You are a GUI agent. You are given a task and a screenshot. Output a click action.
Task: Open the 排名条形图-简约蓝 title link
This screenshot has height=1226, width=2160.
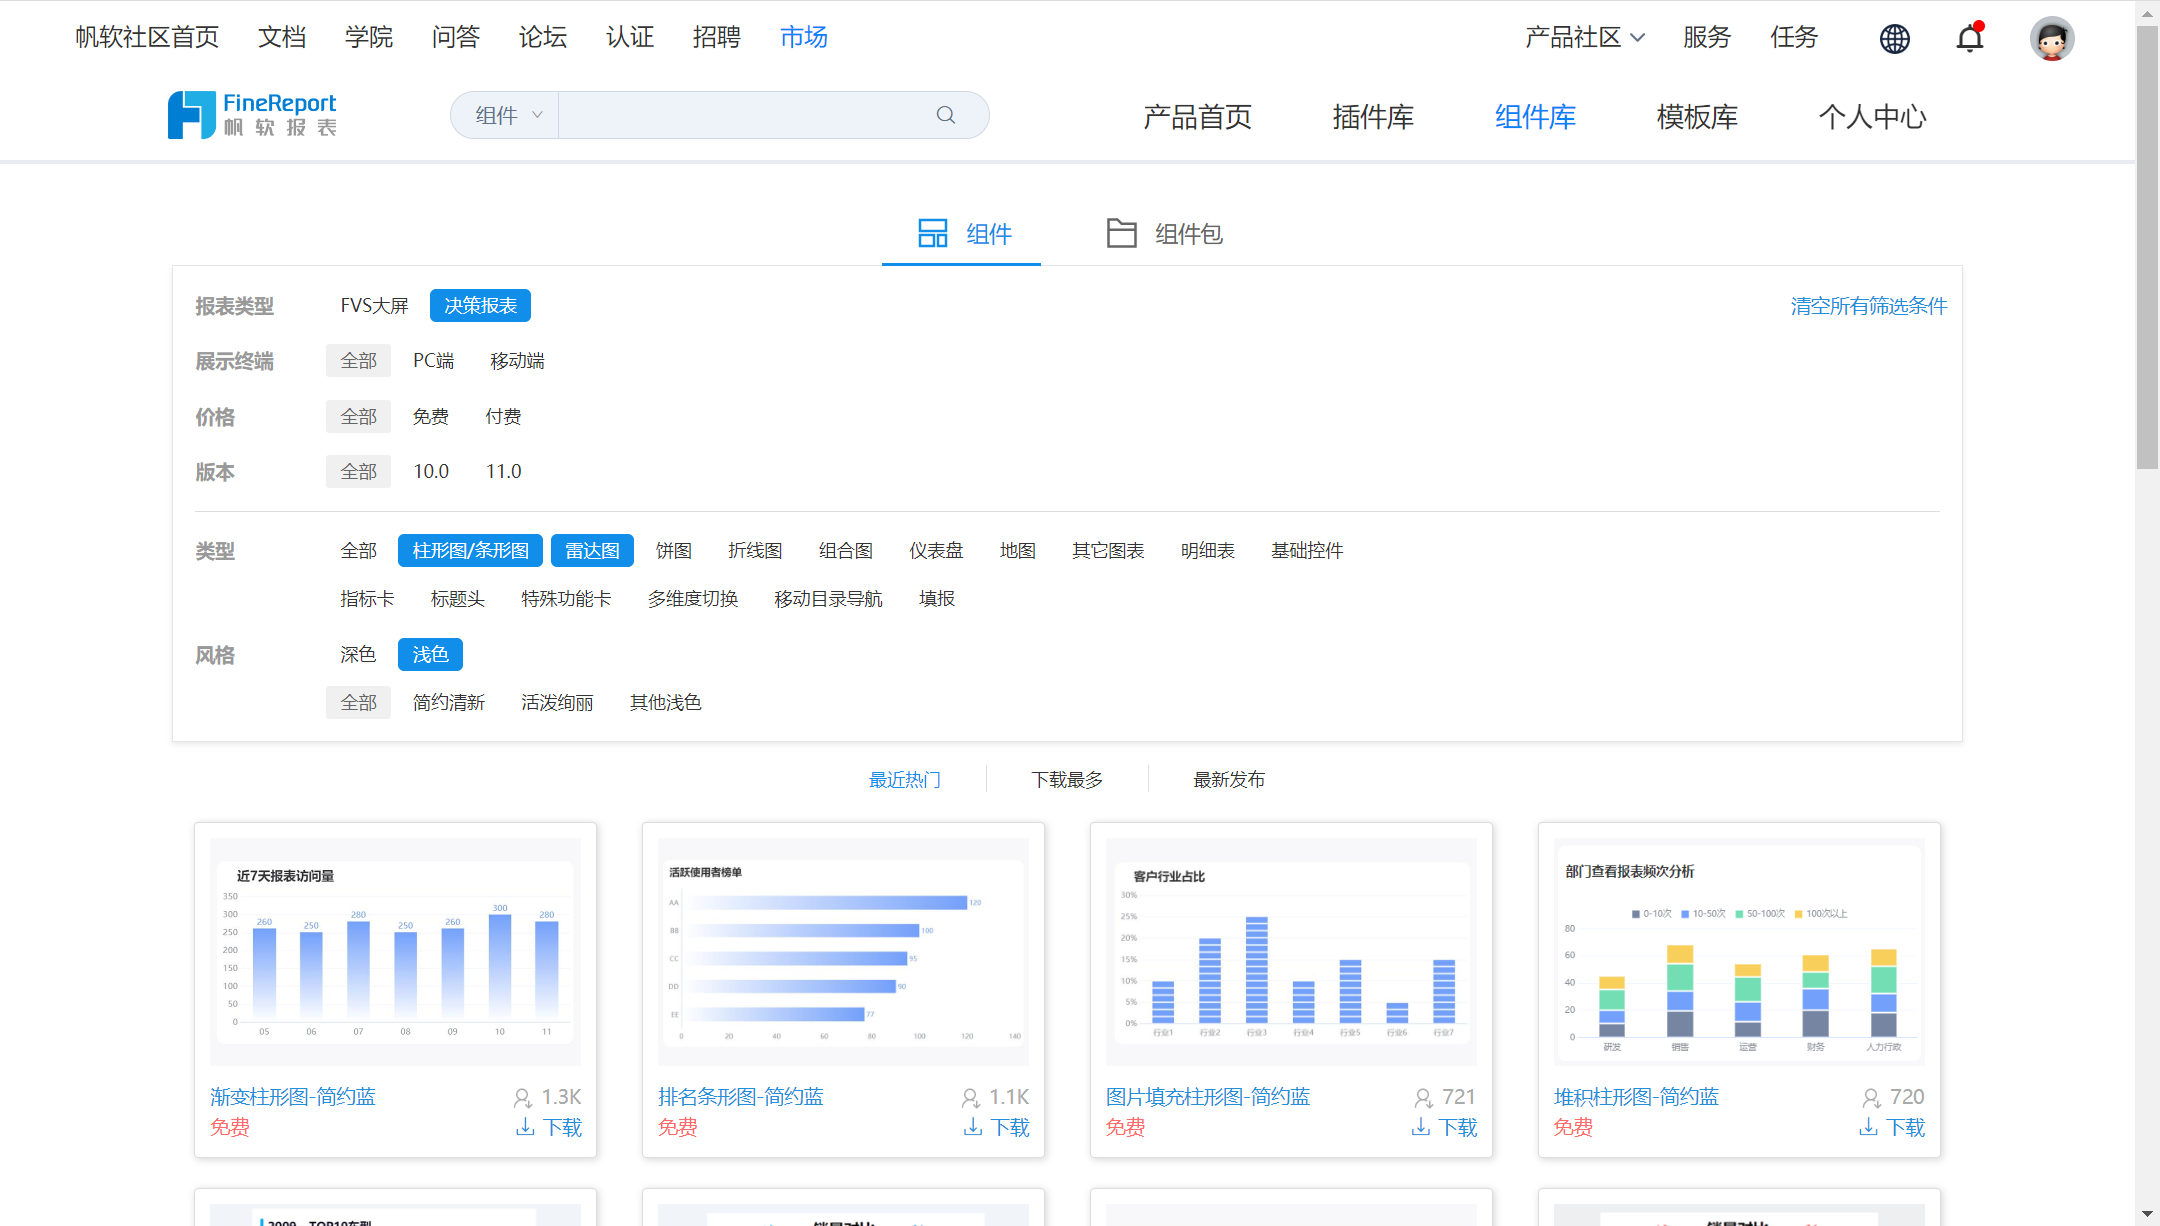tap(740, 1097)
